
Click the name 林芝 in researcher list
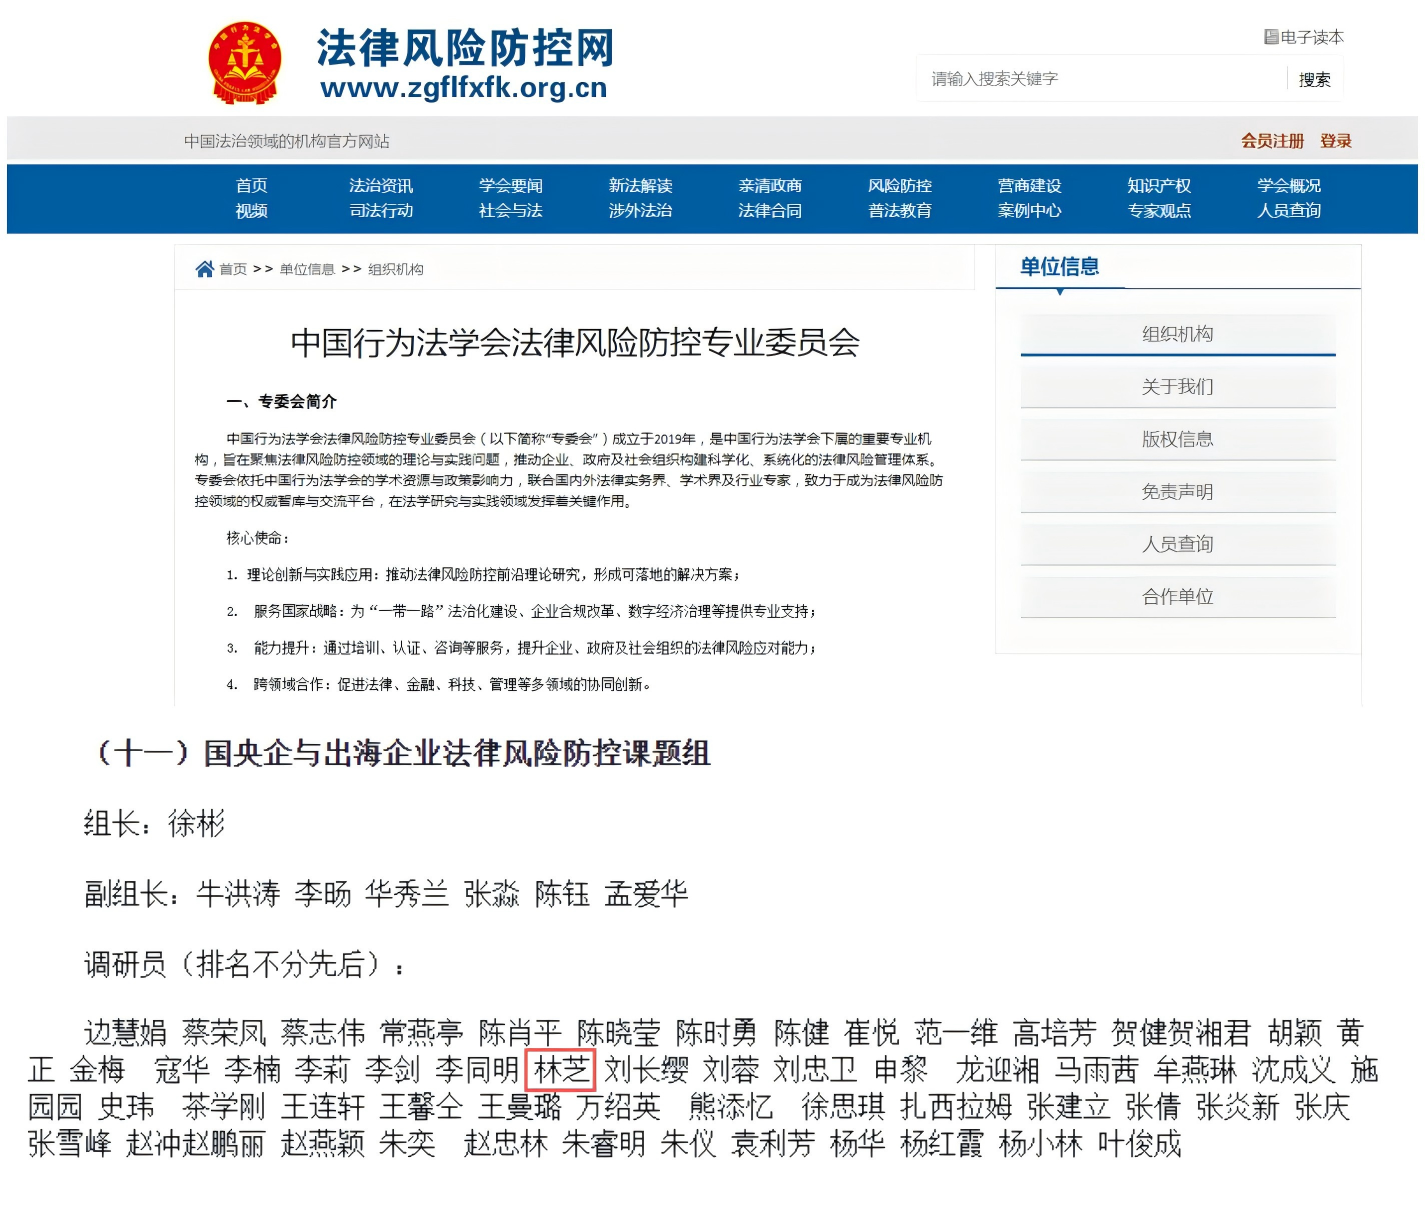coord(561,1069)
